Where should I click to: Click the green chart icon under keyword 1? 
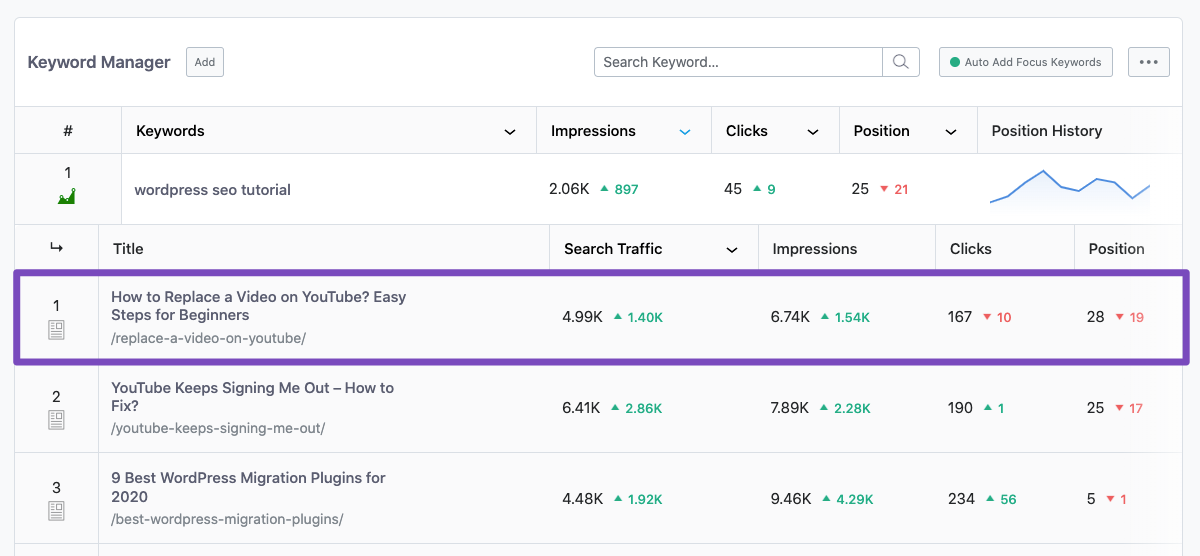tap(67, 197)
